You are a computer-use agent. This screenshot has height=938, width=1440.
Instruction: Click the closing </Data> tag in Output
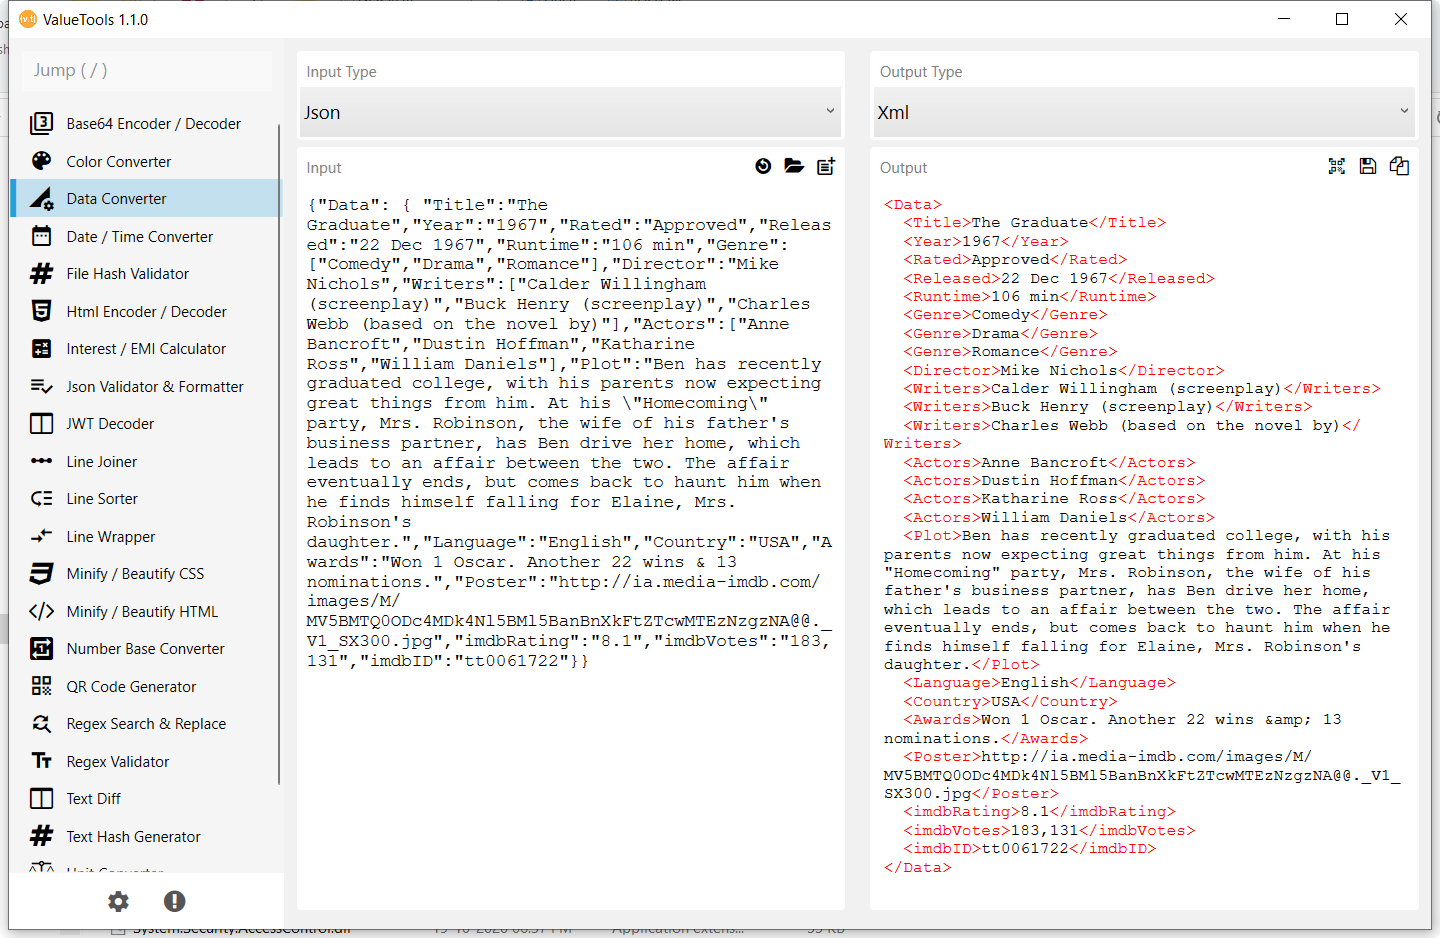(x=918, y=868)
